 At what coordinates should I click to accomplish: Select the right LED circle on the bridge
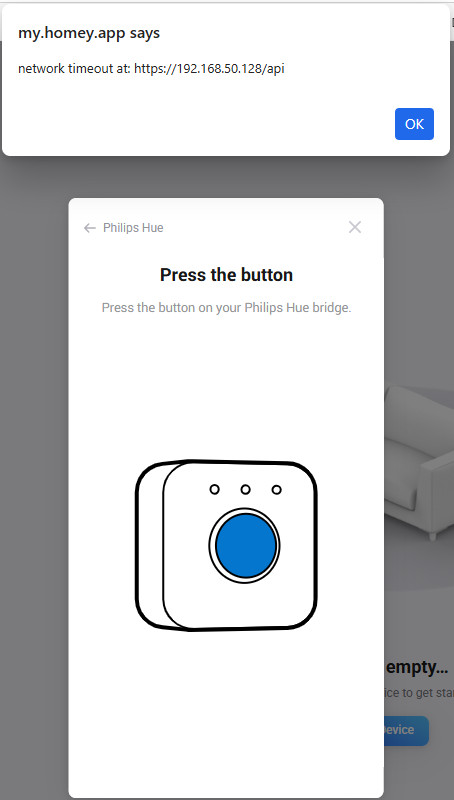tap(276, 489)
